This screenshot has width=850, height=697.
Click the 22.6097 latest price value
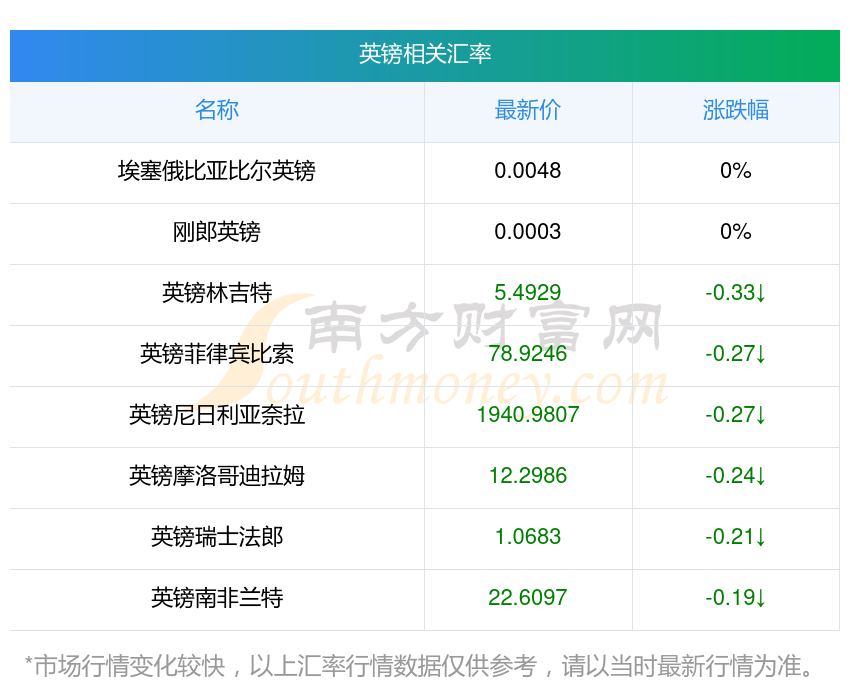coord(528,597)
